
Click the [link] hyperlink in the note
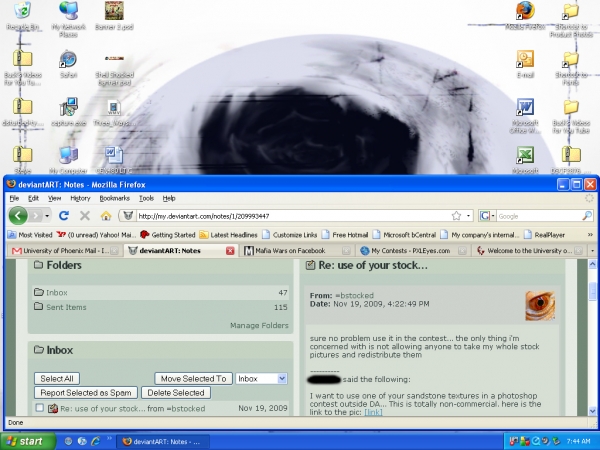[373, 412]
